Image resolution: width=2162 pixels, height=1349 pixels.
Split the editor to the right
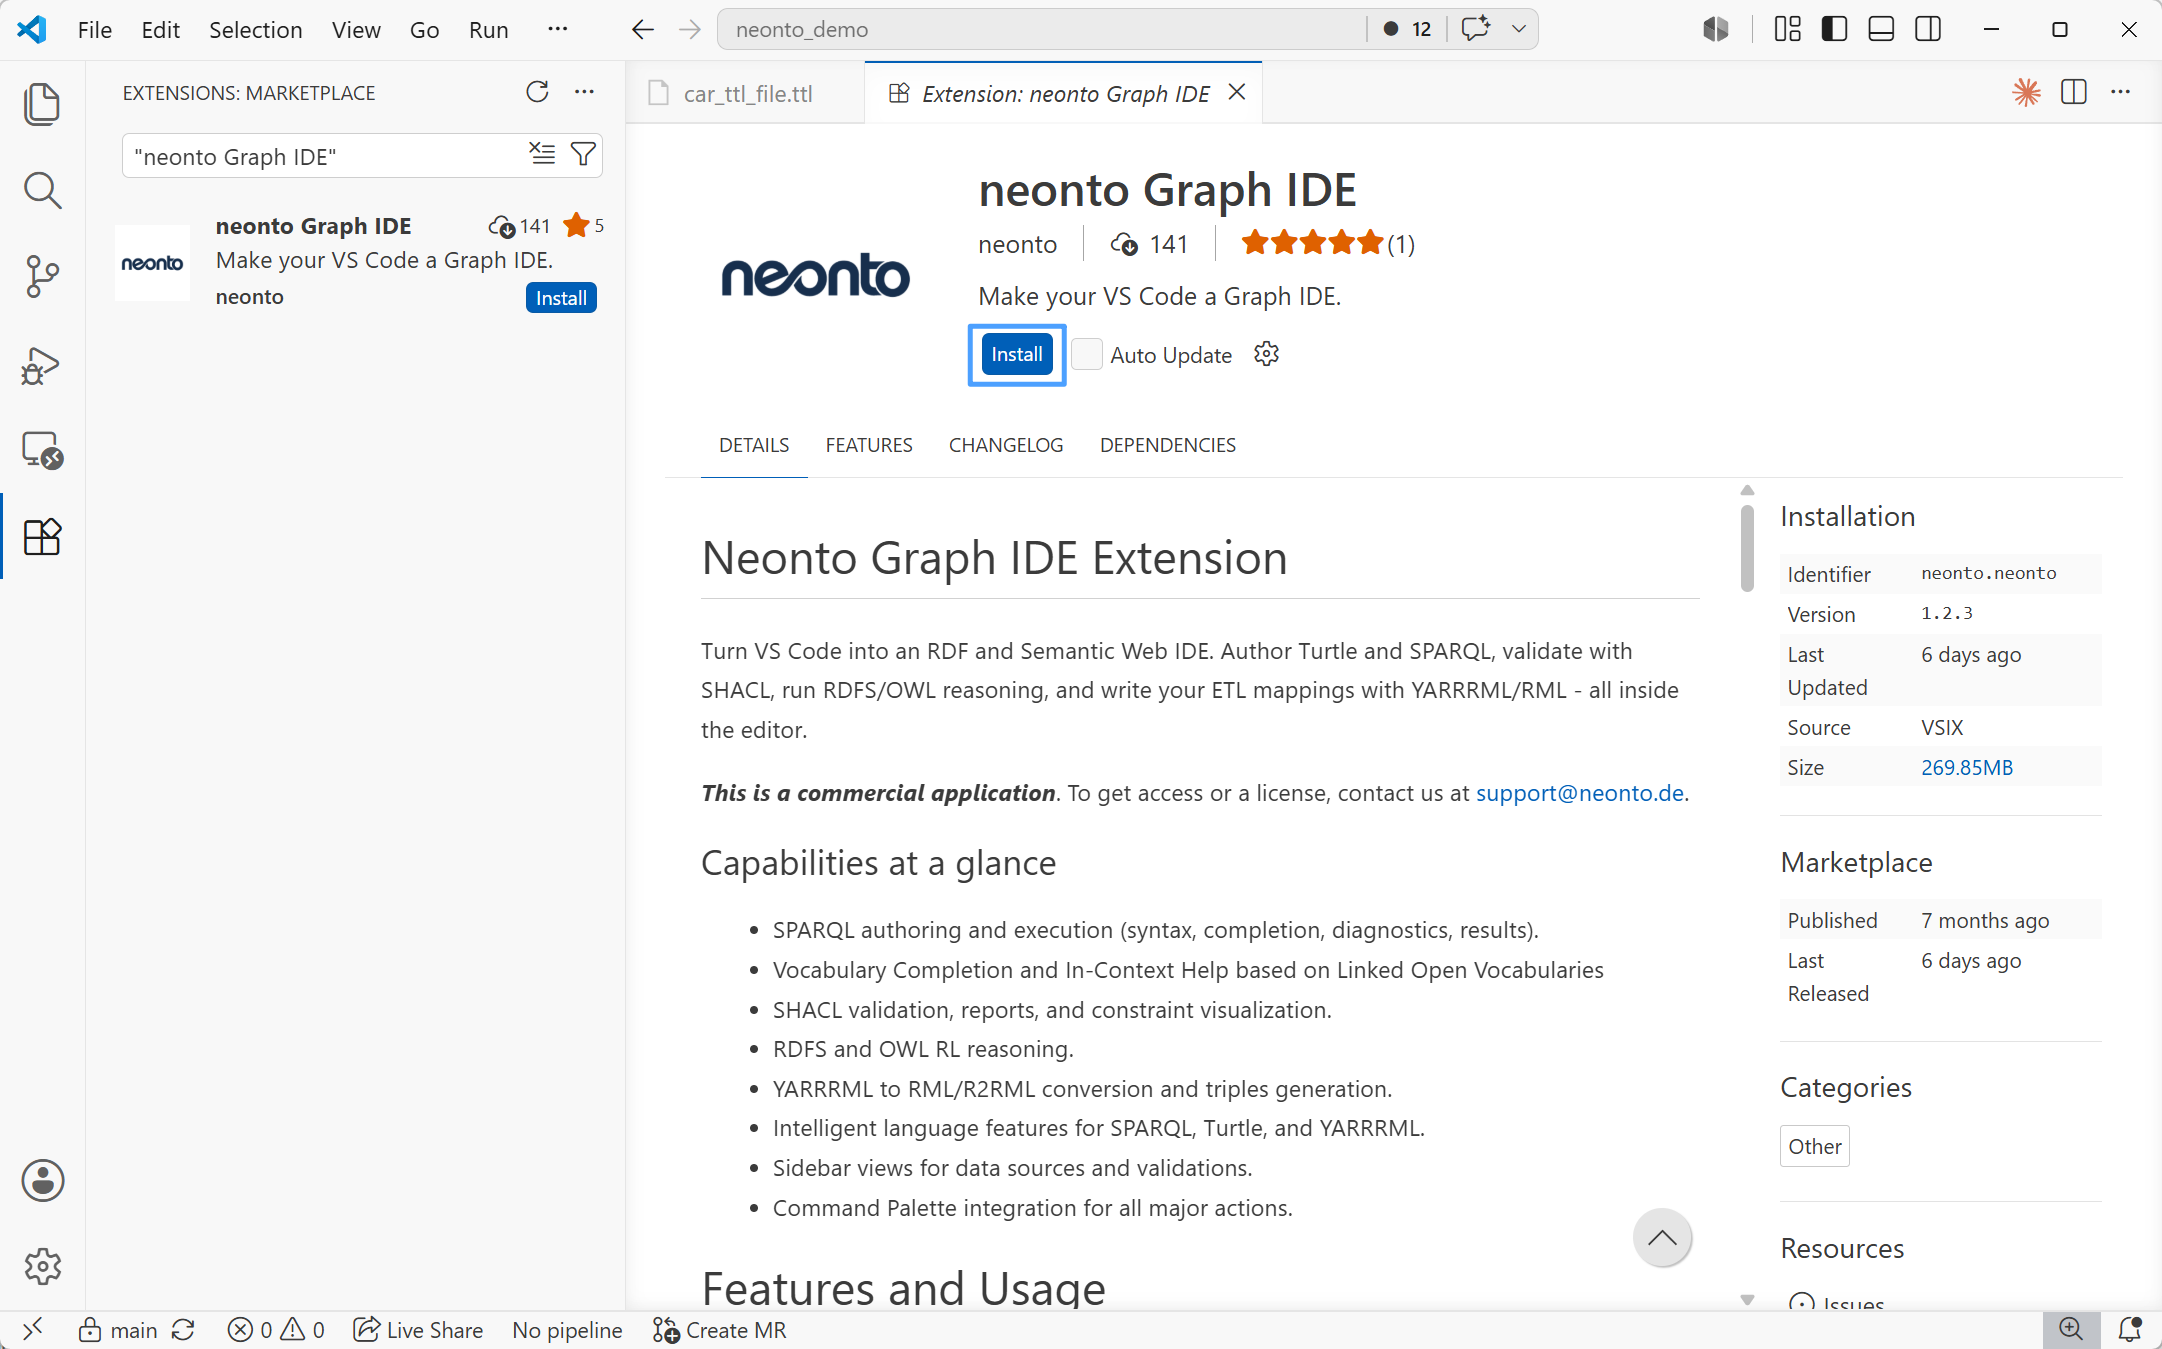click(x=2074, y=92)
